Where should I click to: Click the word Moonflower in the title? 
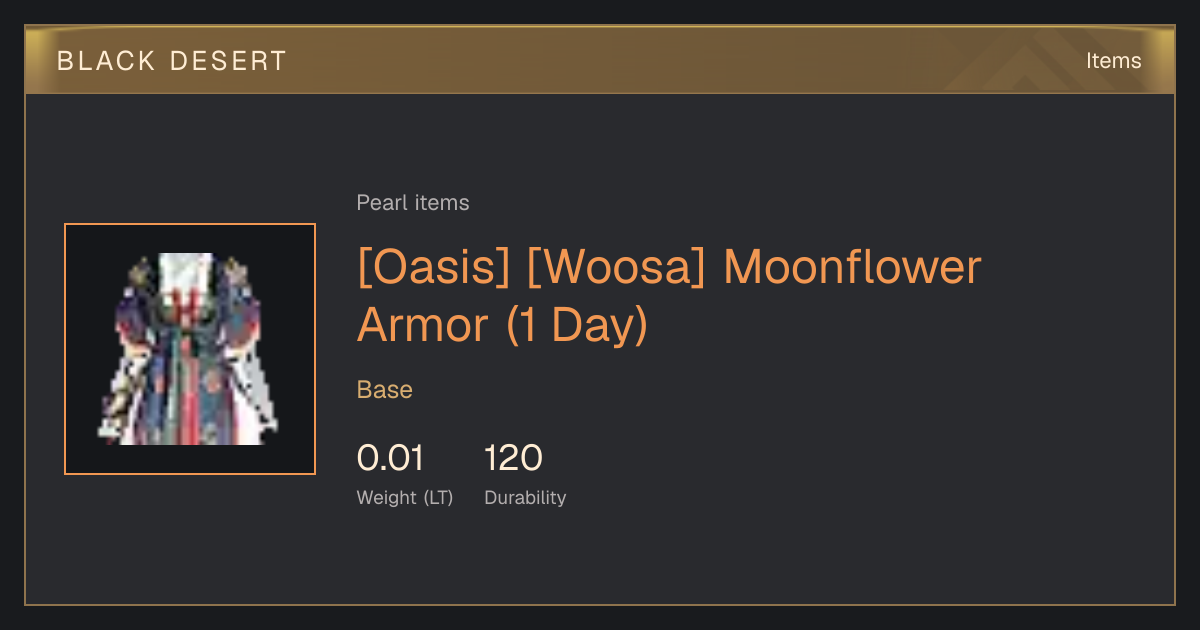pos(852,268)
